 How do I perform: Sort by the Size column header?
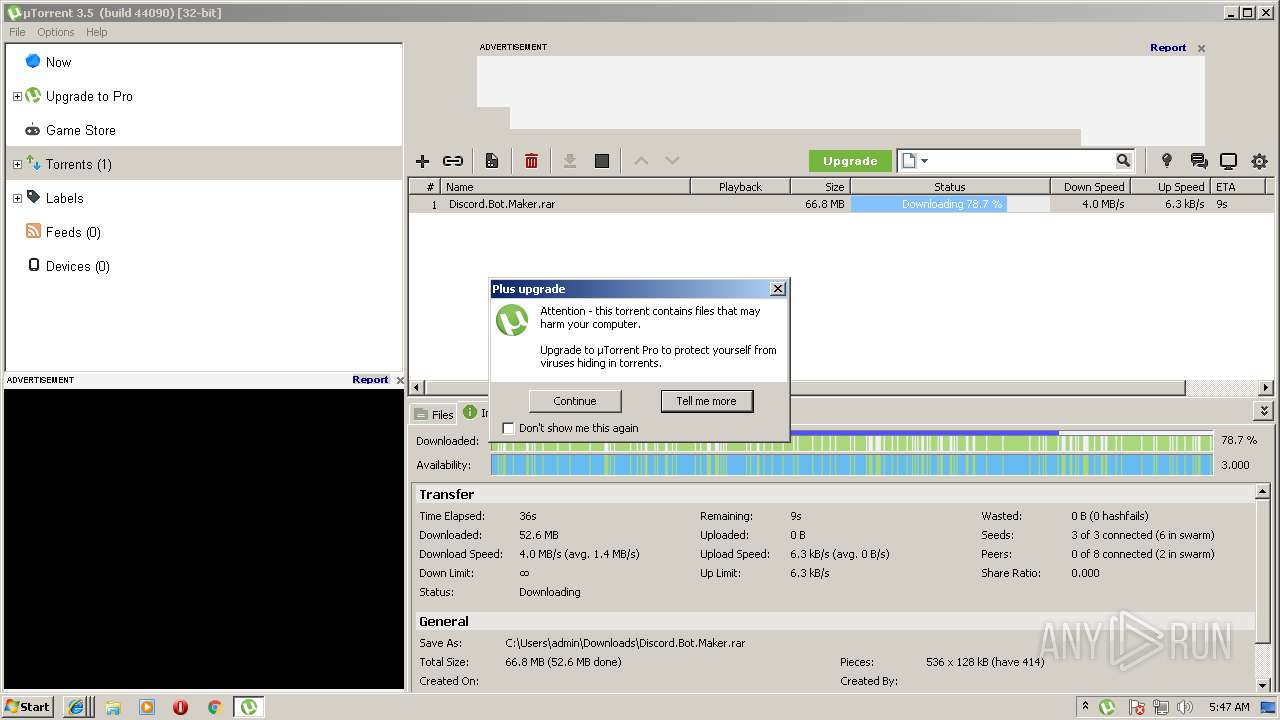click(x=820, y=187)
